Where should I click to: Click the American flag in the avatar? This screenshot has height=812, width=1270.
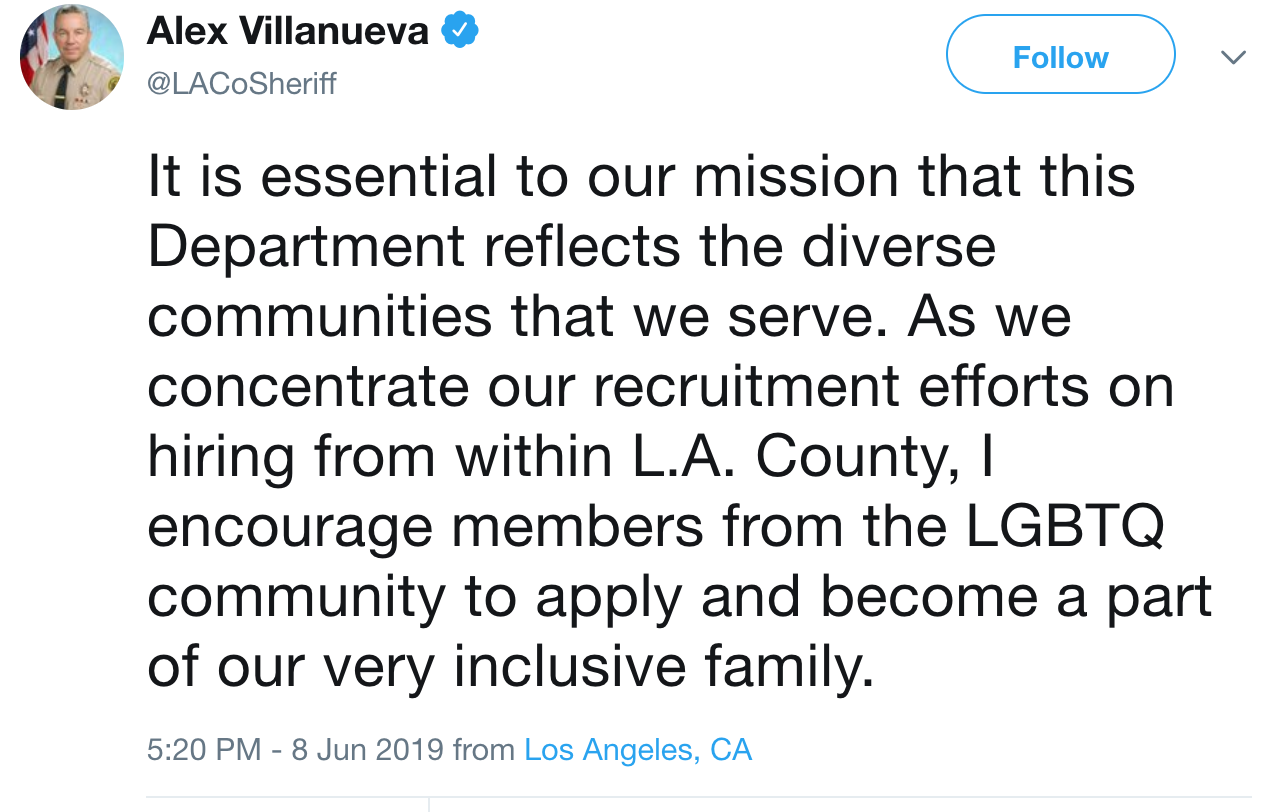pyautogui.click(x=33, y=50)
